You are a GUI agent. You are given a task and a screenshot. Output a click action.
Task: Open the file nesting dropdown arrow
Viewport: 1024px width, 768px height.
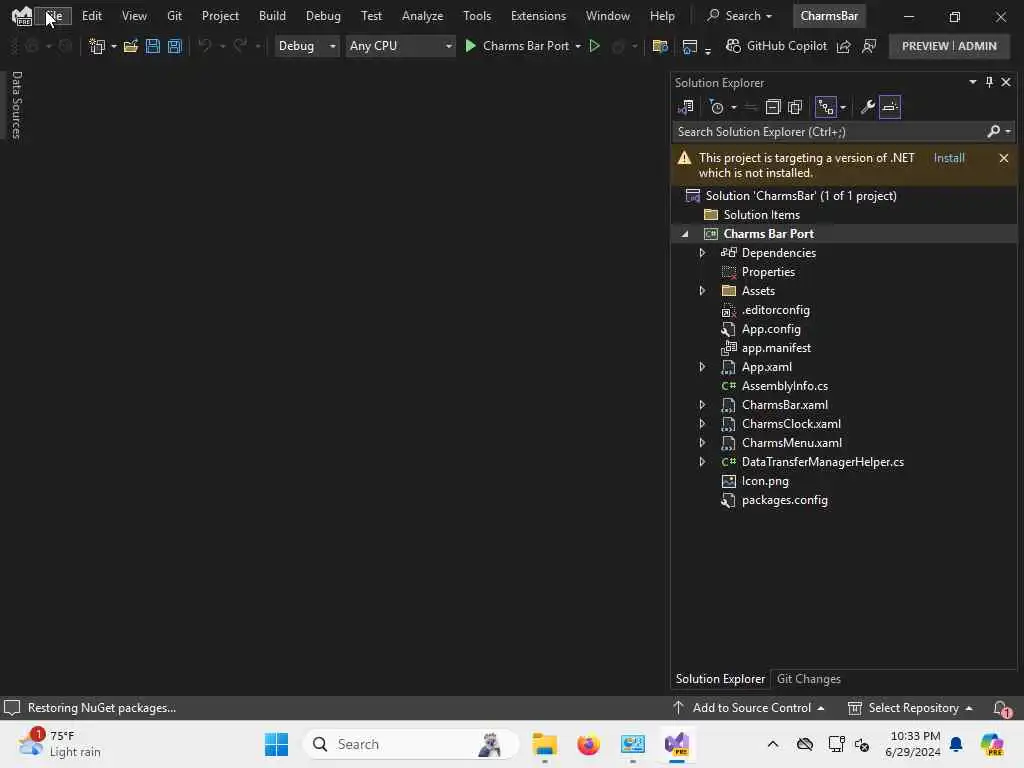843,108
